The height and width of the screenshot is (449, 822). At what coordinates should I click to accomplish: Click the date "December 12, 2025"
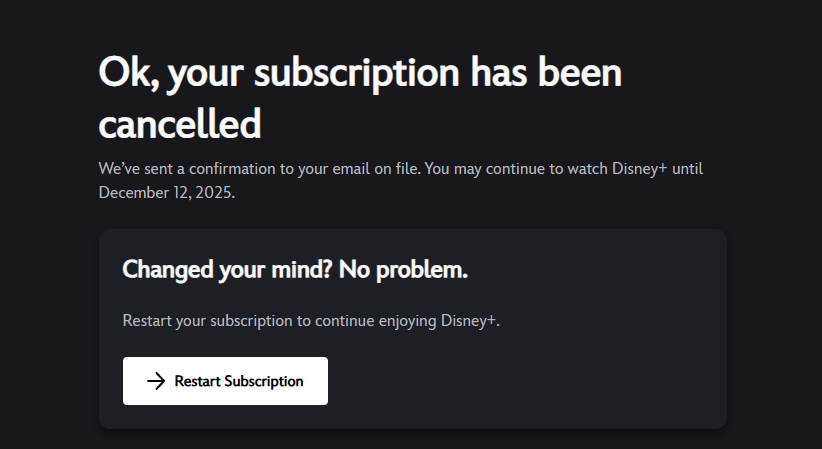pos(165,193)
